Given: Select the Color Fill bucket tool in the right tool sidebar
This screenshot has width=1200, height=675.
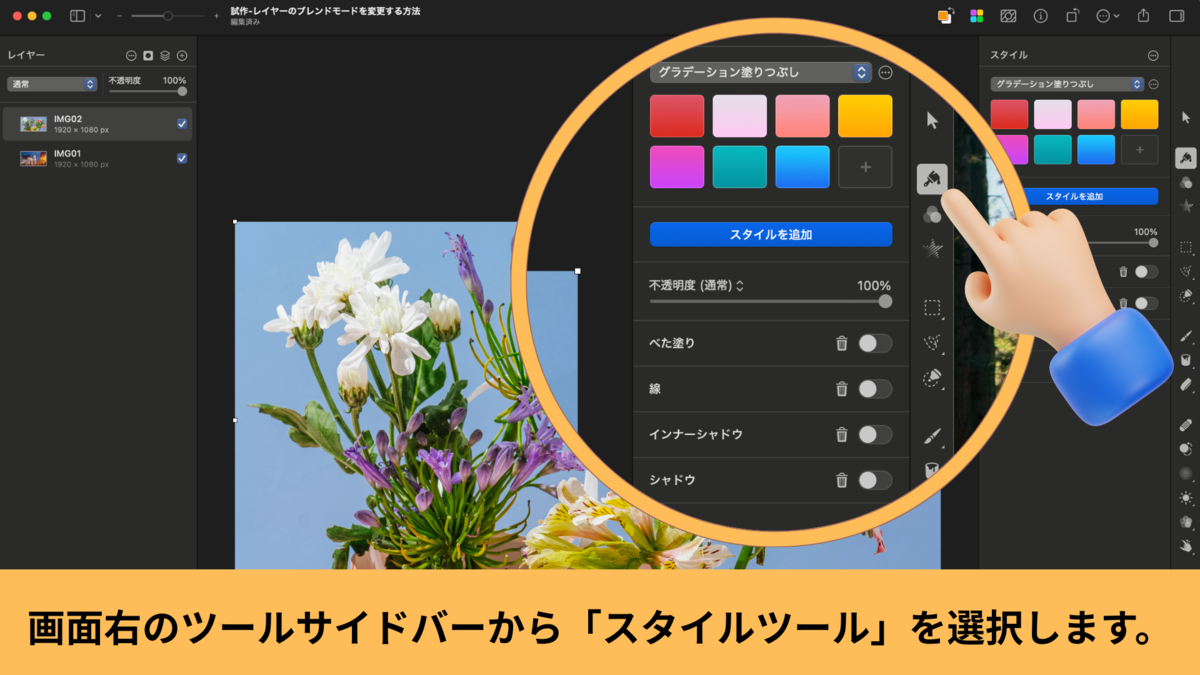Looking at the screenshot, I should pos(1186,360).
